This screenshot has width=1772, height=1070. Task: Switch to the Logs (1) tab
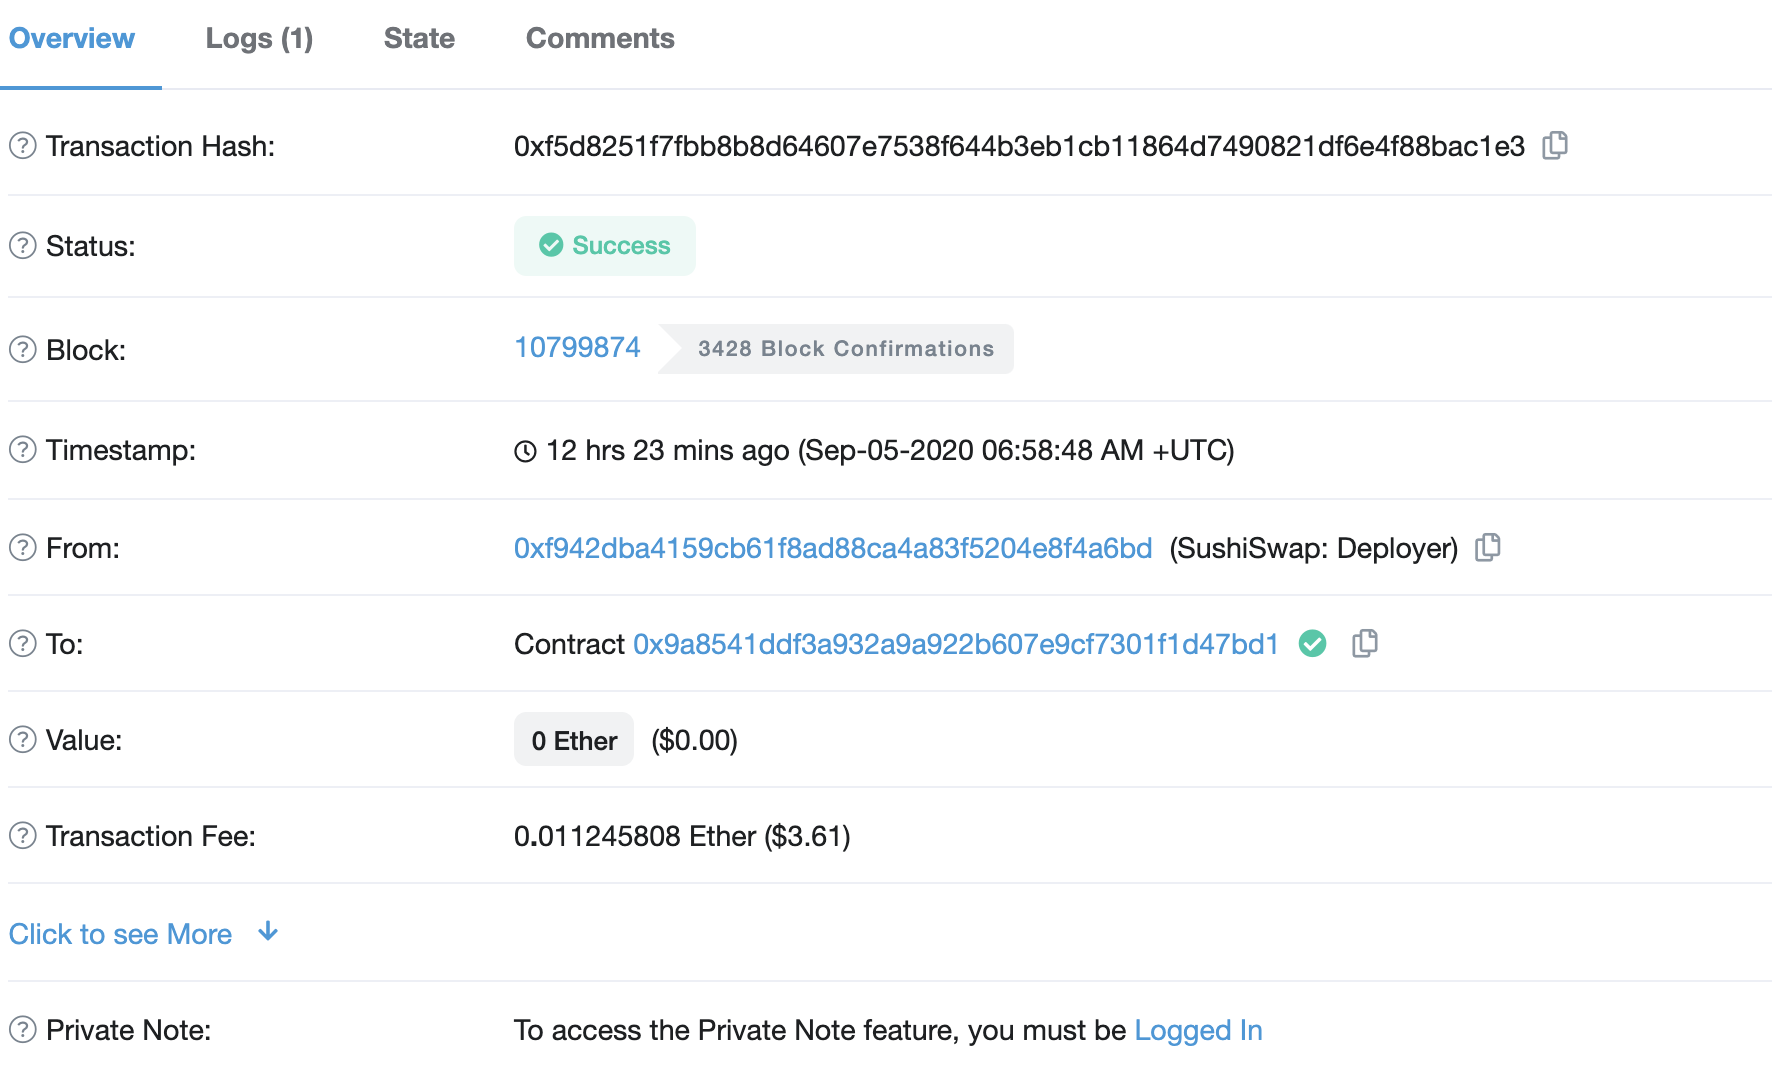coord(259,38)
